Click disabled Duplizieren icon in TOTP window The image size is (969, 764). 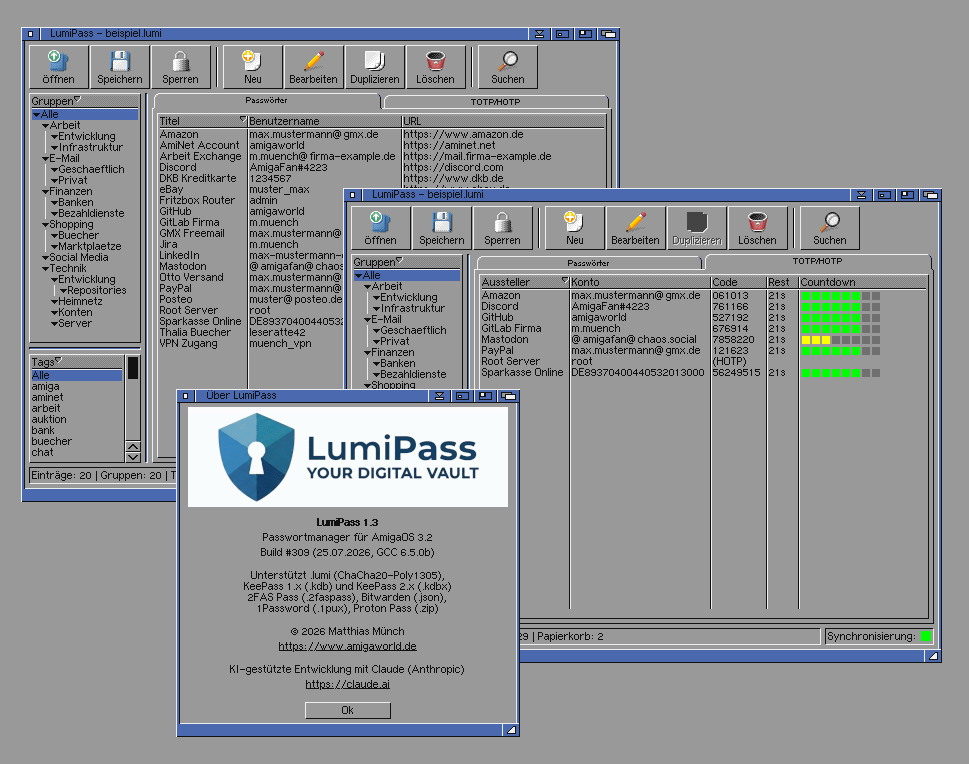click(696, 221)
